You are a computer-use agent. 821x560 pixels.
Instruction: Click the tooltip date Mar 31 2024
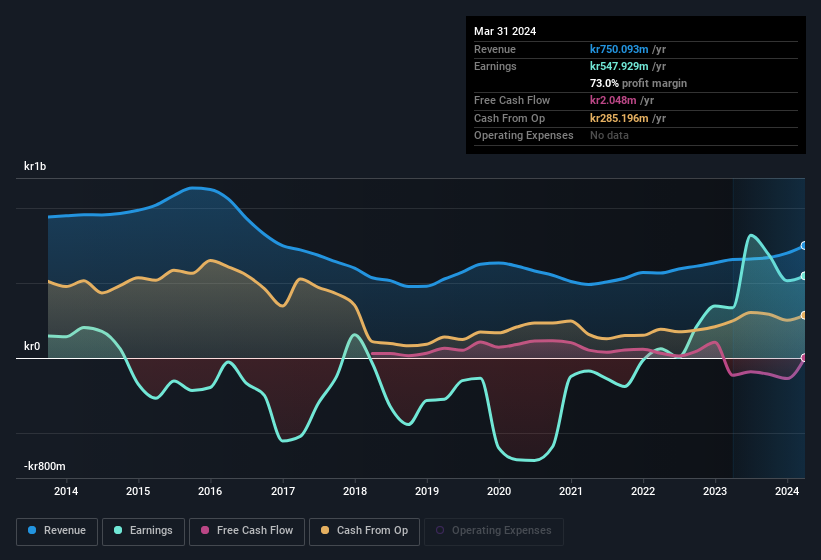pyautogui.click(x=505, y=31)
